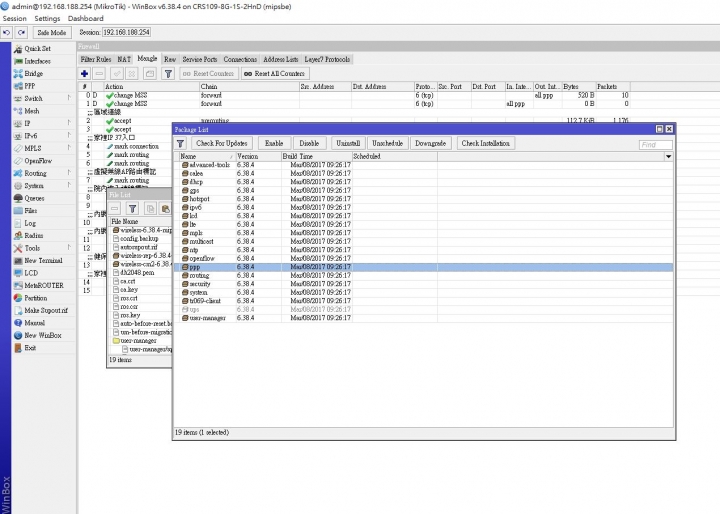Expand the IP submenu arrow

pyautogui.click(x=69, y=123)
